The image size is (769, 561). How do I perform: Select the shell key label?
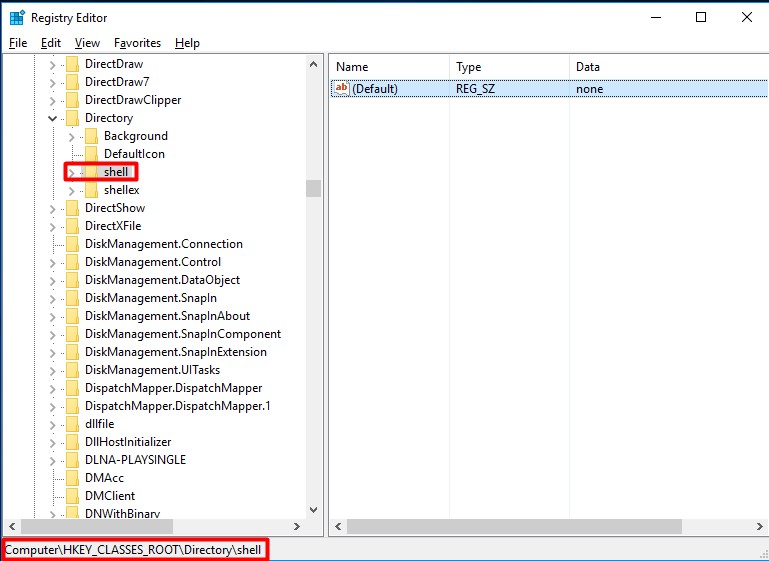tap(116, 172)
